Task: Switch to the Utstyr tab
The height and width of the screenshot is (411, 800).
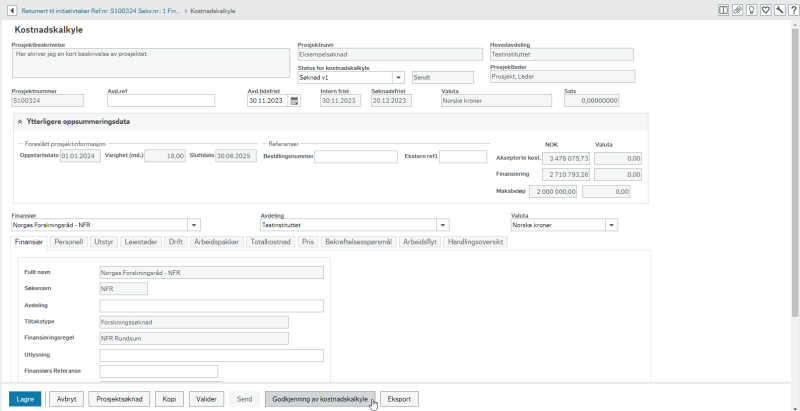Action: click(x=105, y=242)
